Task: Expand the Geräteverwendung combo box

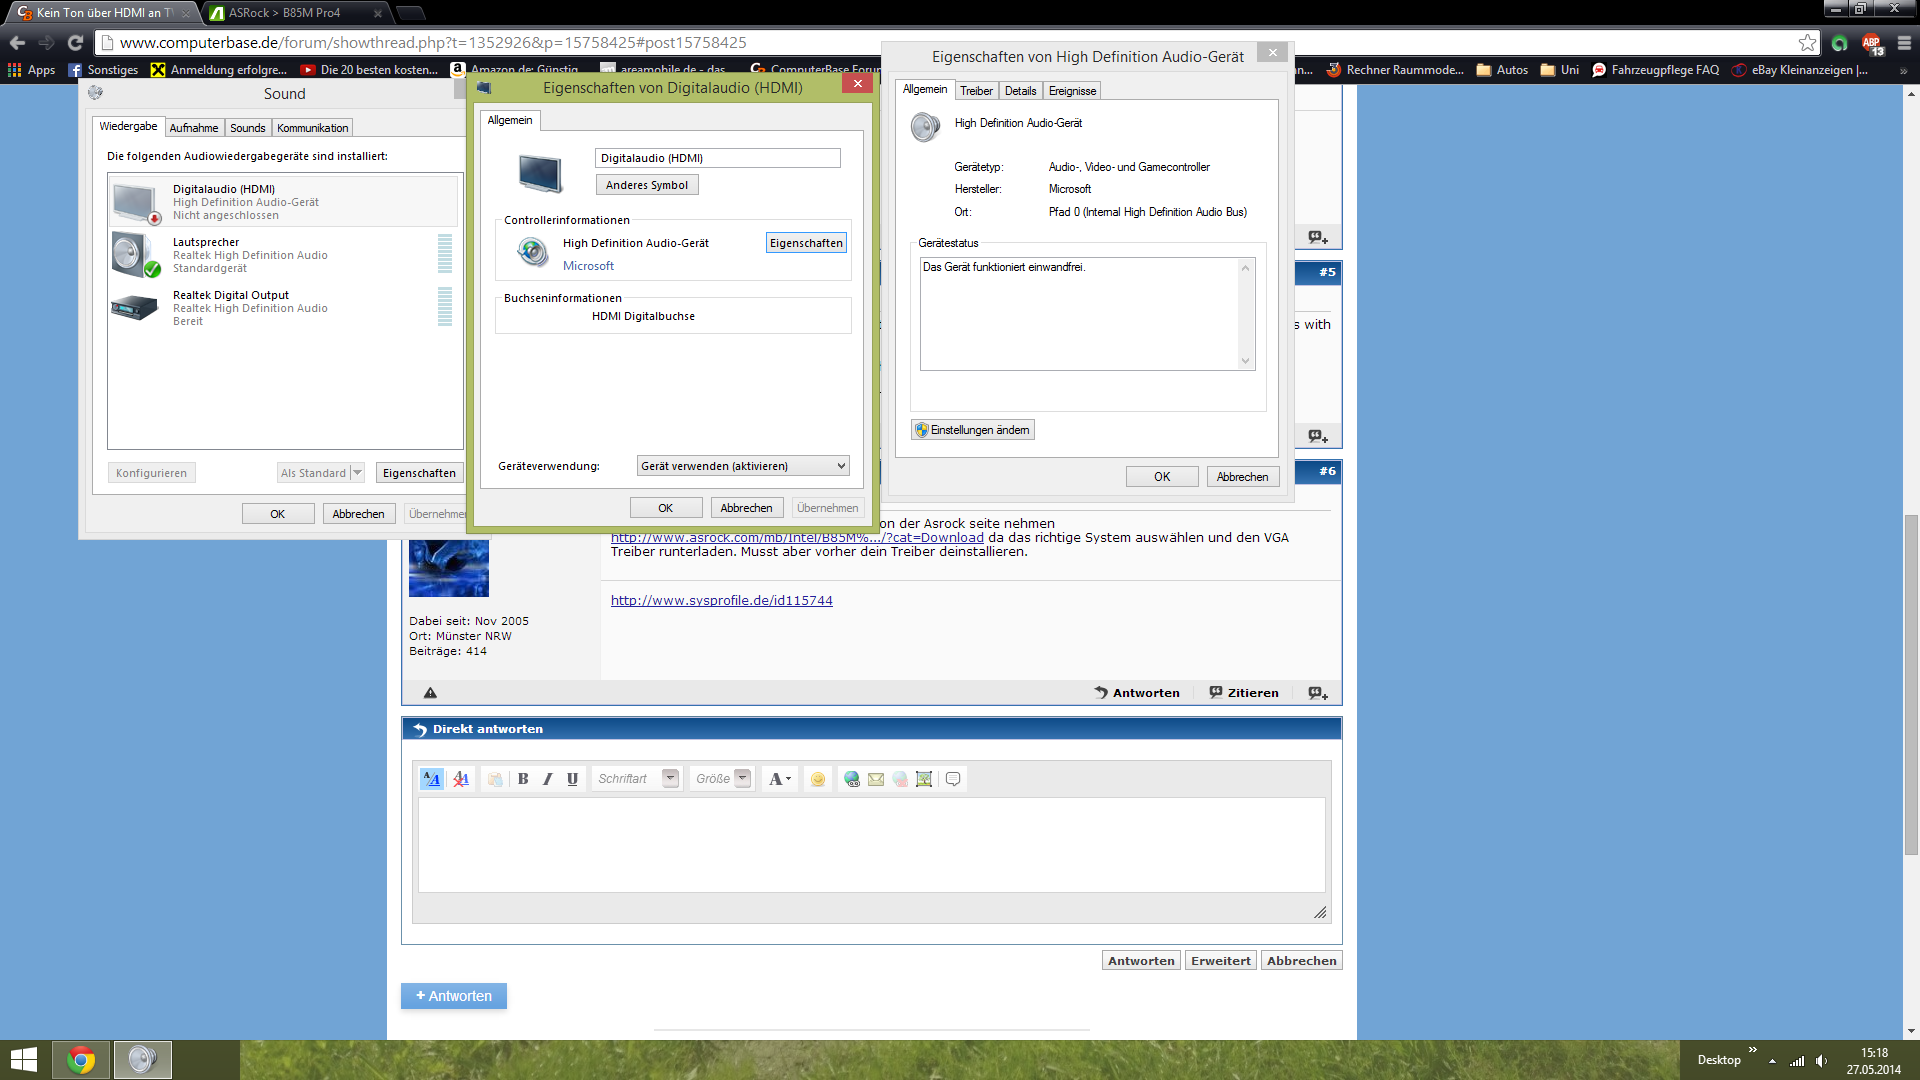Action: click(x=743, y=466)
